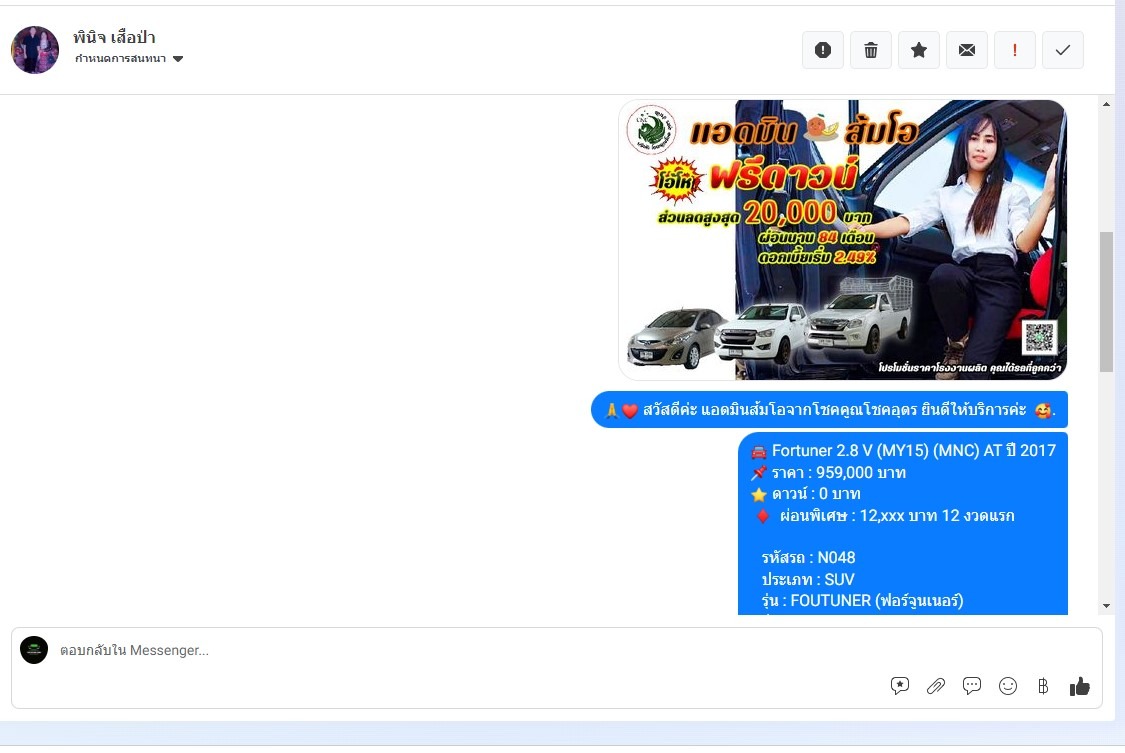Click contact name พินิจ เสือป่า
The width and height of the screenshot is (1125, 753).
pyautogui.click(x=114, y=37)
